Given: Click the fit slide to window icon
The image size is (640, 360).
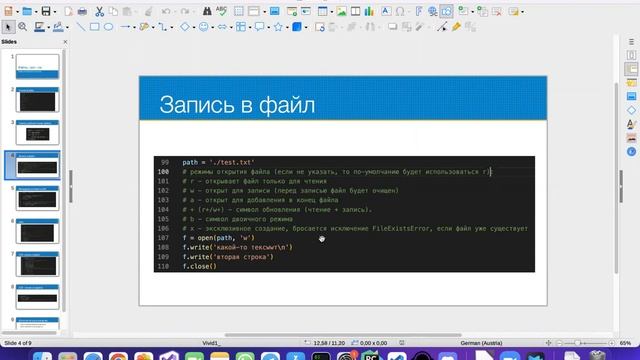Looking at the screenshot, I should click(x=548, y=343).
